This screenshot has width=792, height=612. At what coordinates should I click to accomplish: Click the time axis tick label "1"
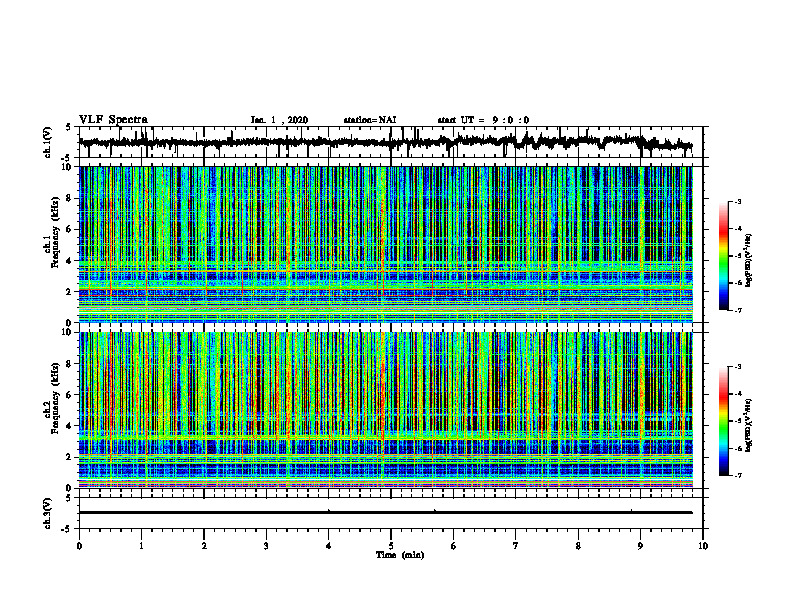point(141,546)
